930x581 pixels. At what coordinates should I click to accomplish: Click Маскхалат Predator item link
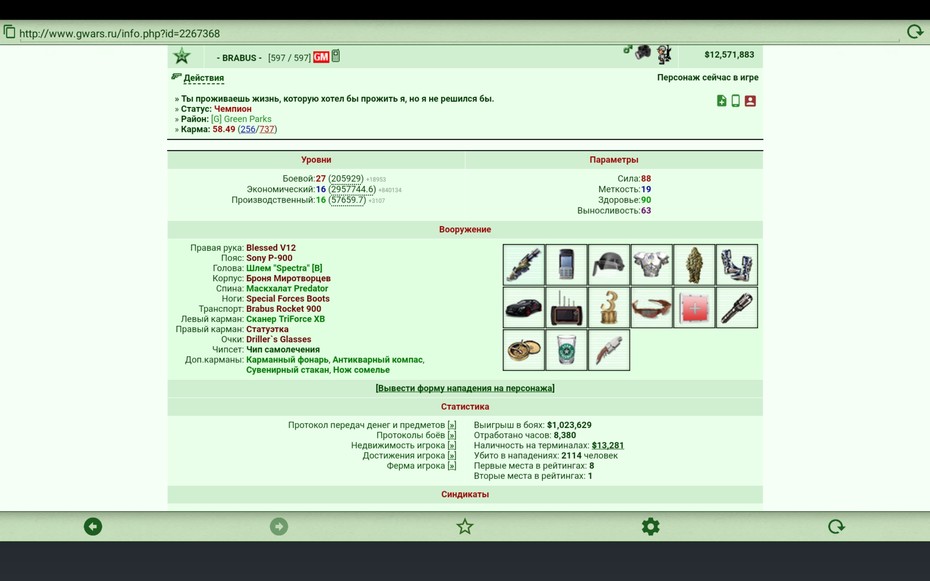(287, 288)
